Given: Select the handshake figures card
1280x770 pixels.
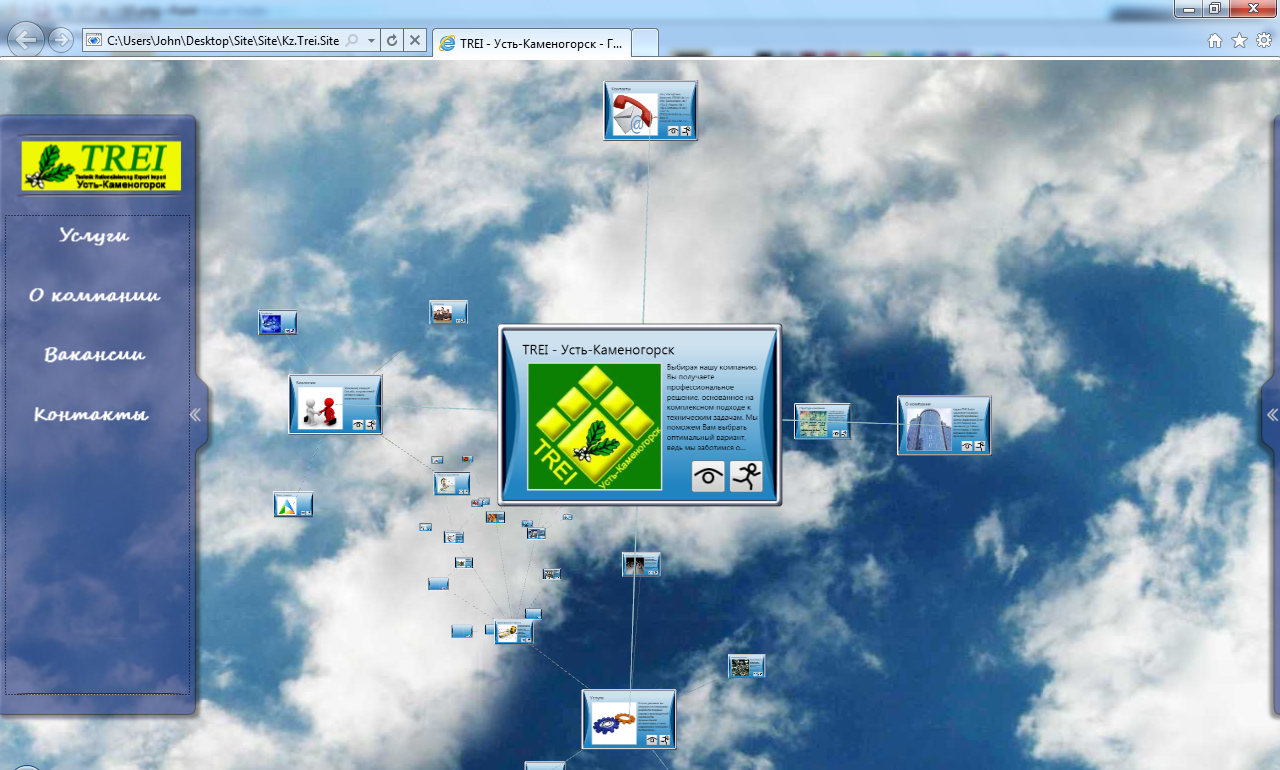Looking at the screenshot, I should (335, 404).
